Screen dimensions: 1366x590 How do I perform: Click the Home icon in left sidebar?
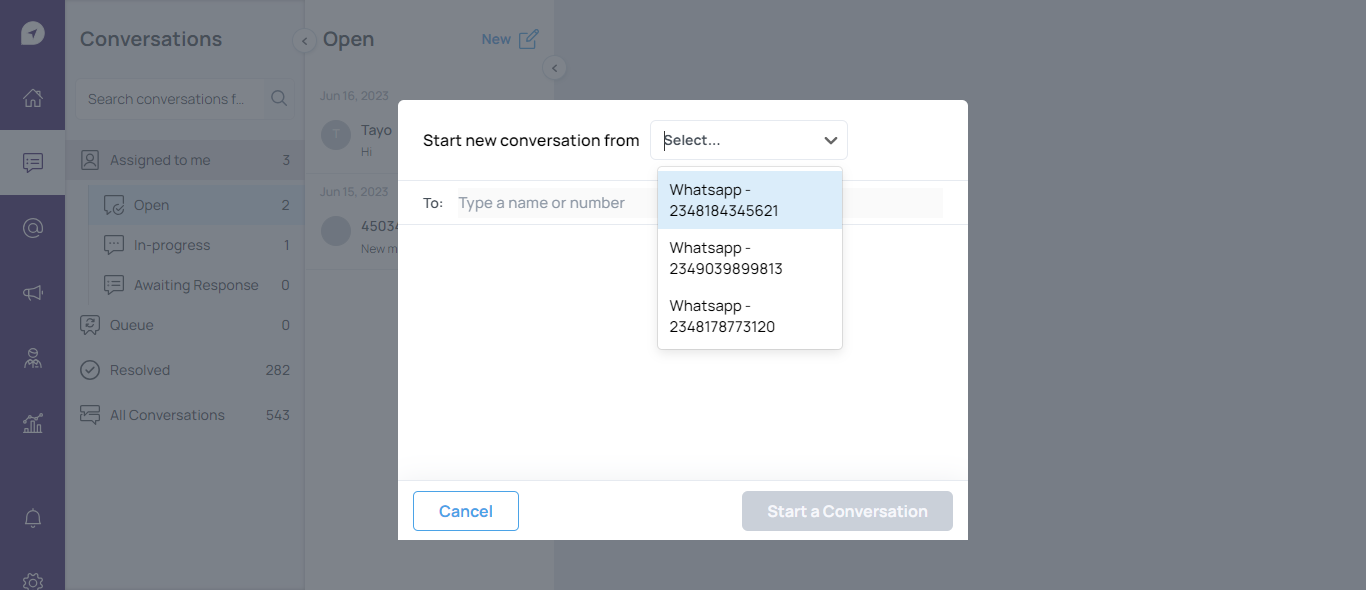pos(33,98)
